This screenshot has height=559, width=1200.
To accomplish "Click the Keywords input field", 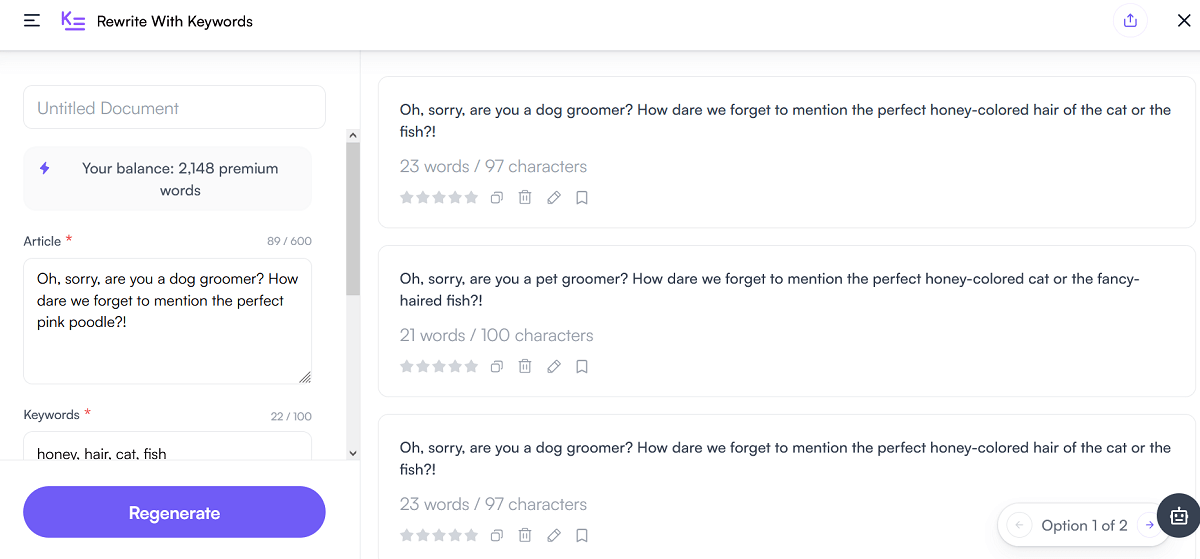I will click(167, 447).
